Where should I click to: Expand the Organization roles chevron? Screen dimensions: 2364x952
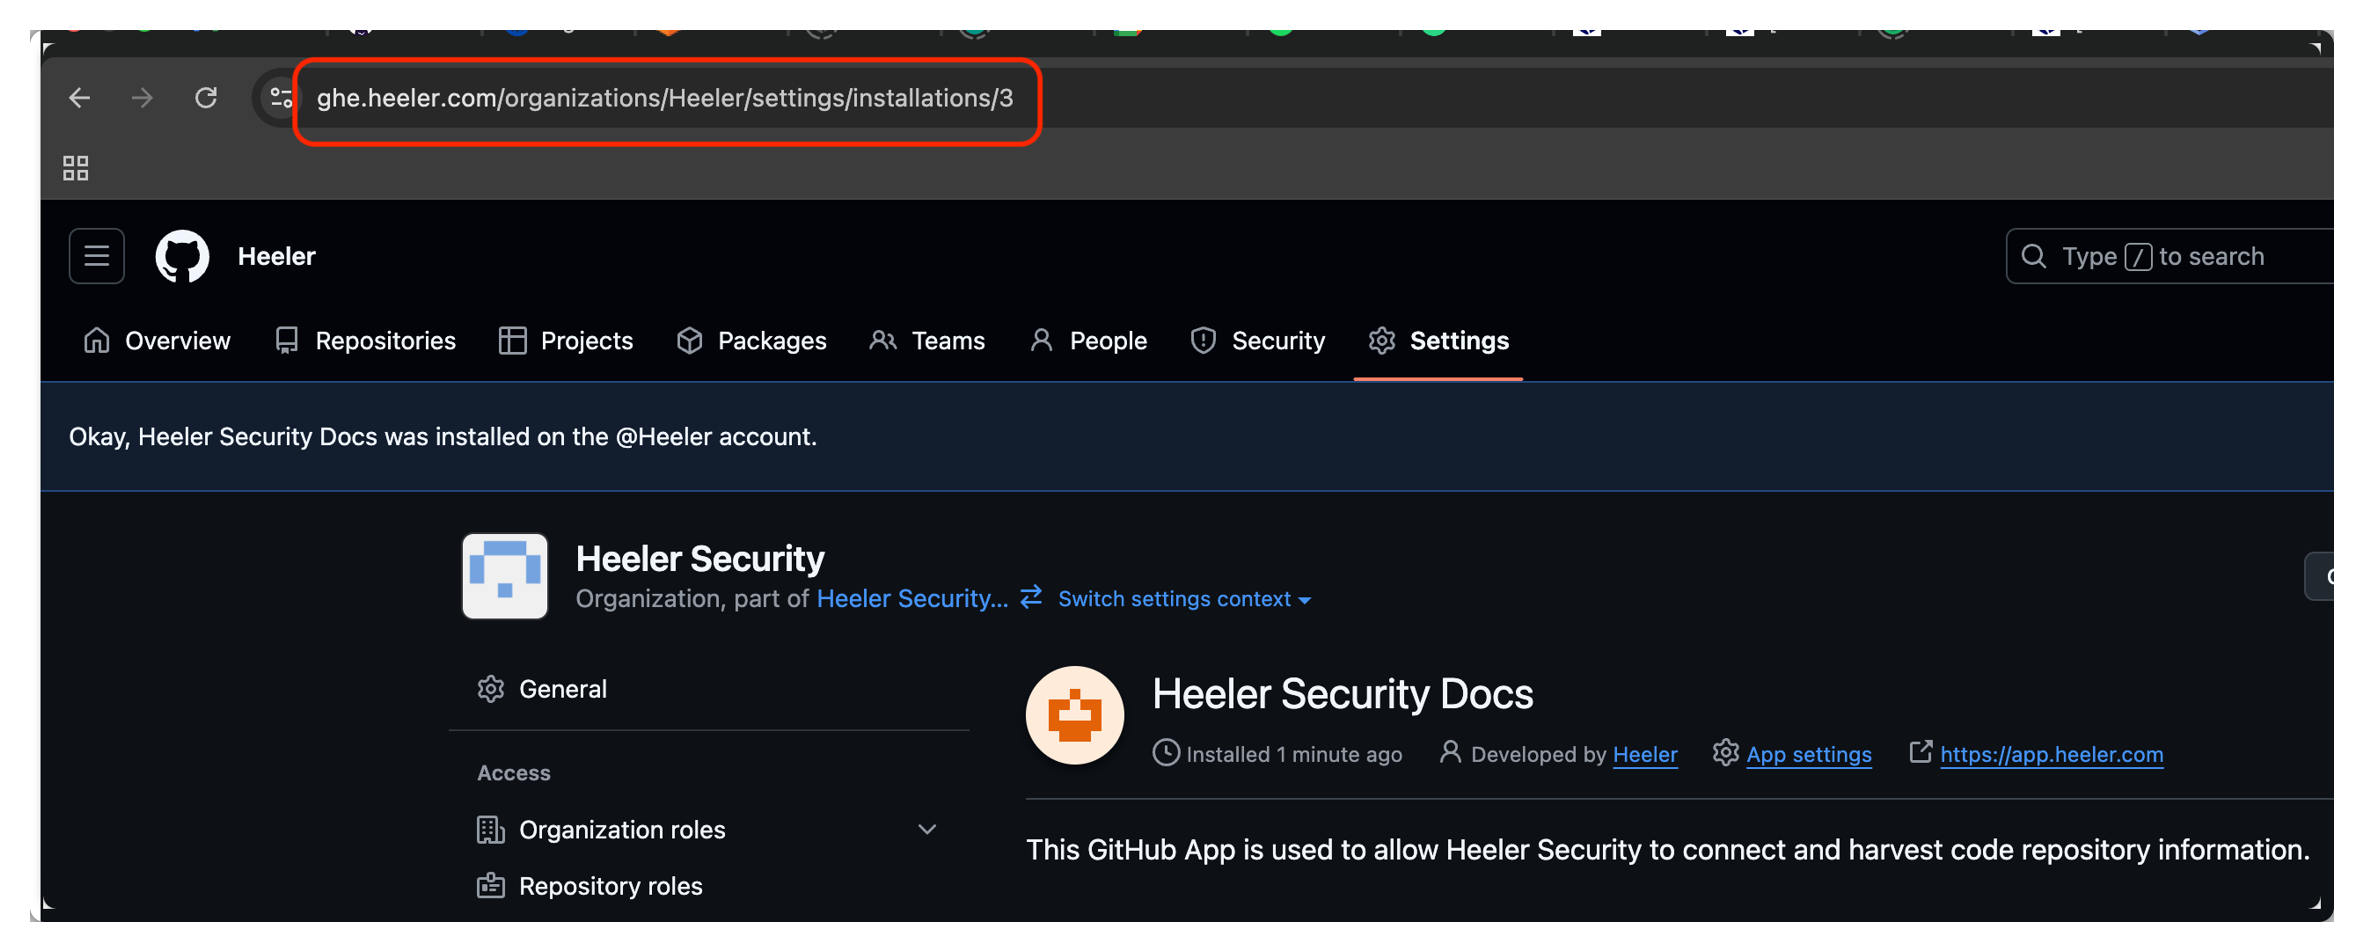click(x=927, y=830)
